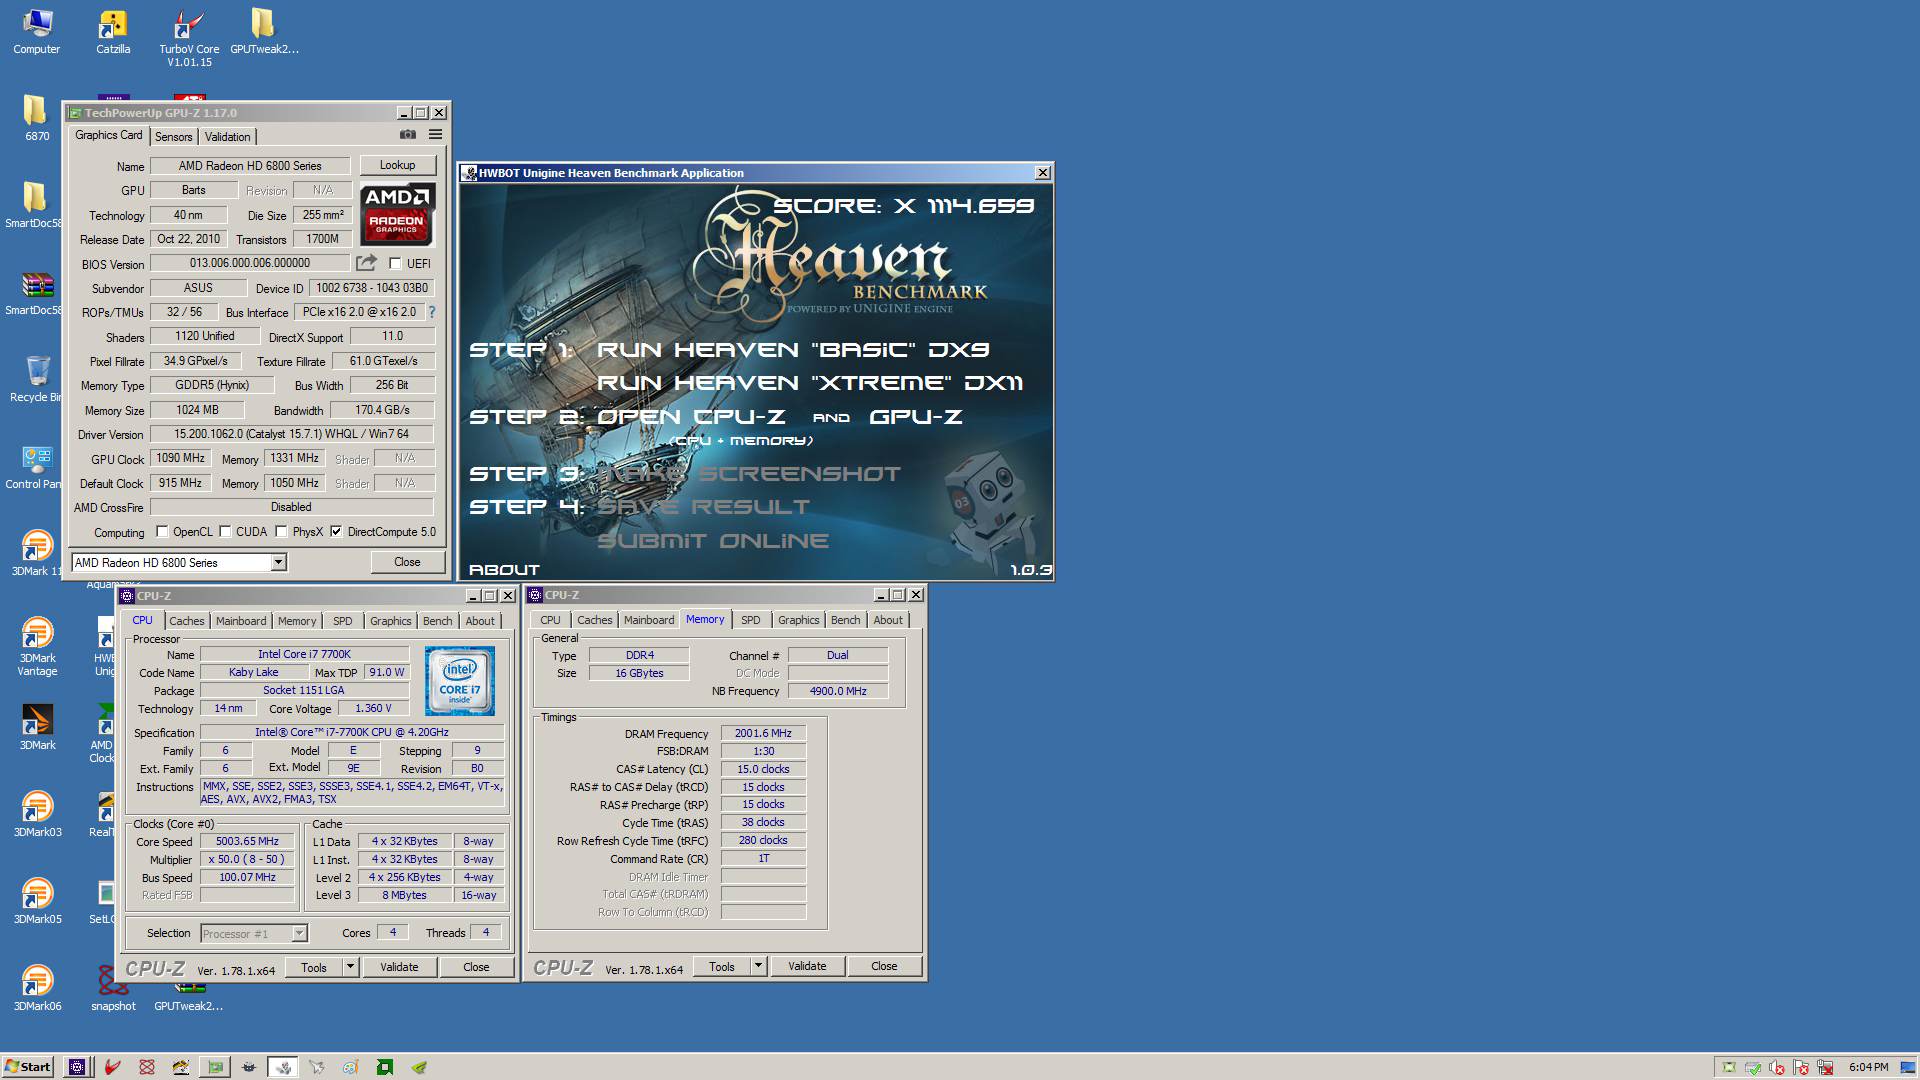The image size is (1920, 1080).
Task: Open the Processor #1 selection dropdown
Action: (x=254, y=933)
